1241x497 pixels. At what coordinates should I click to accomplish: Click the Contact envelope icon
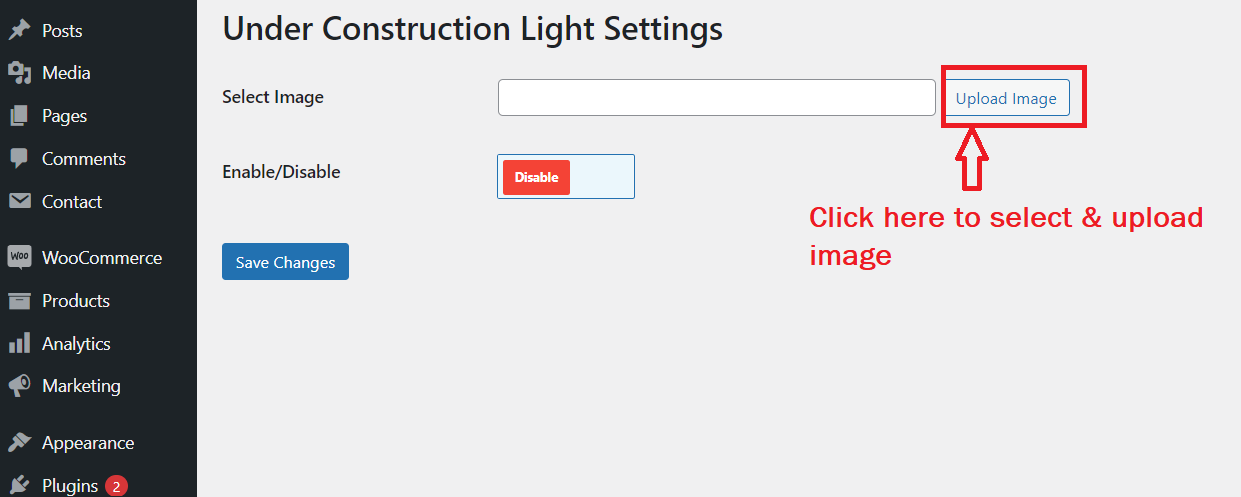[x=19, y=201]
